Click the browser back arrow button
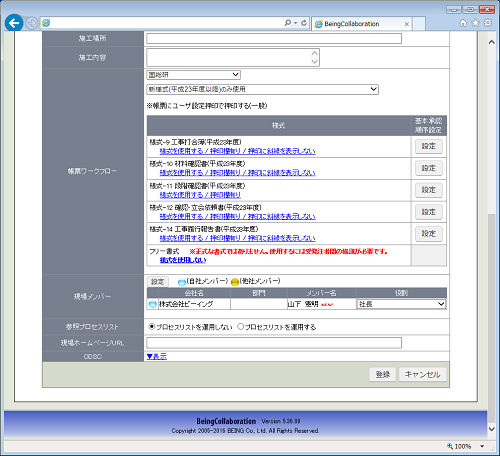 pyautogui.click(x=14, y=23)
